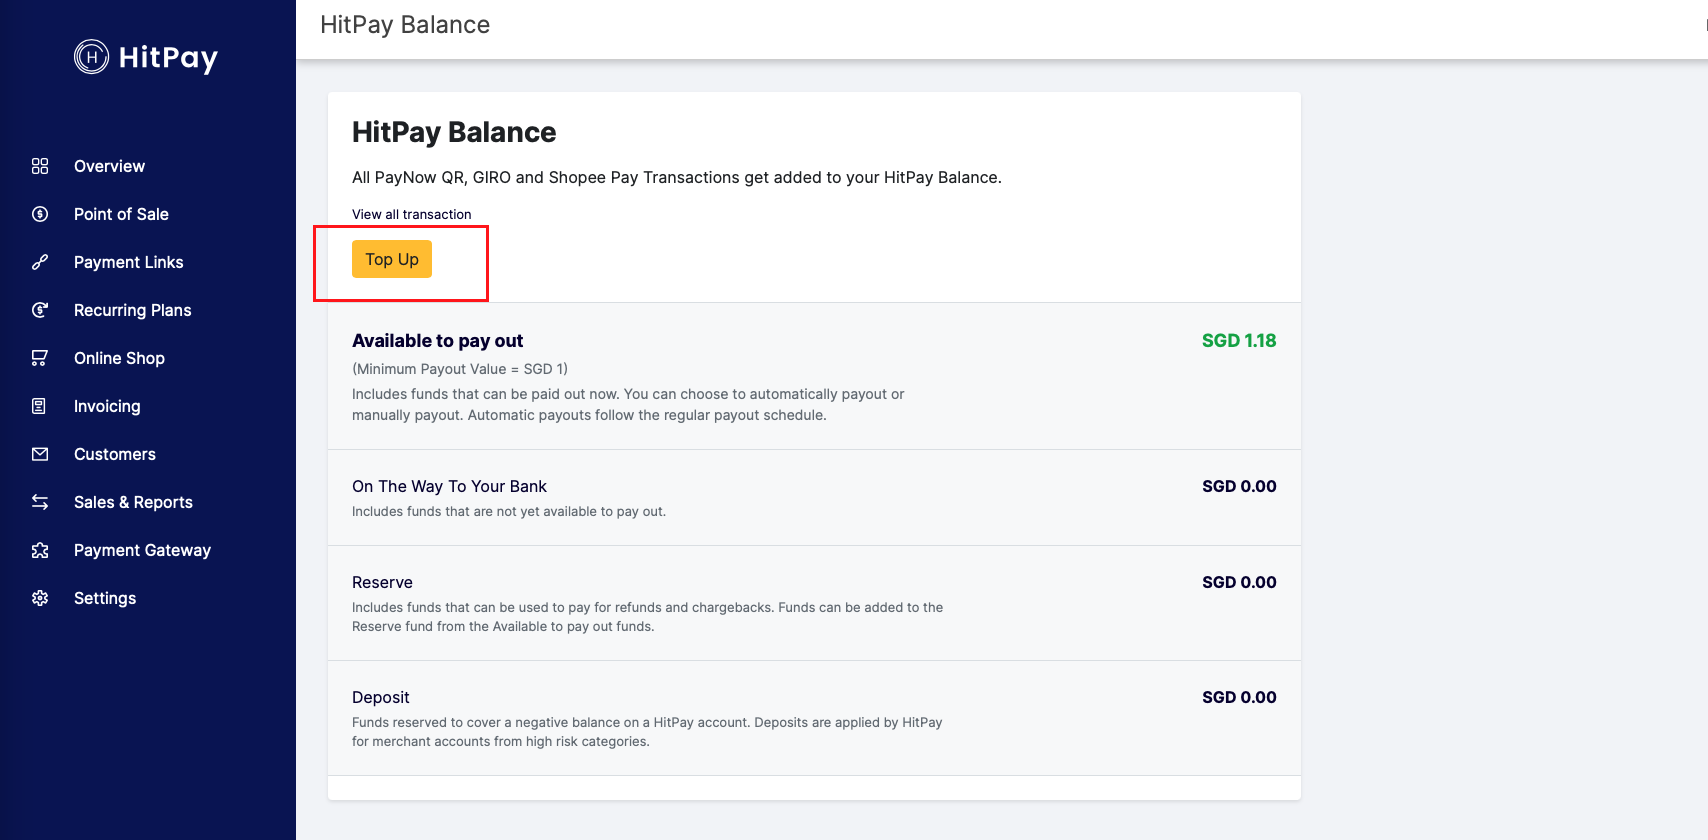
Task: Open the Overview menu item
Action: point(109,166)
